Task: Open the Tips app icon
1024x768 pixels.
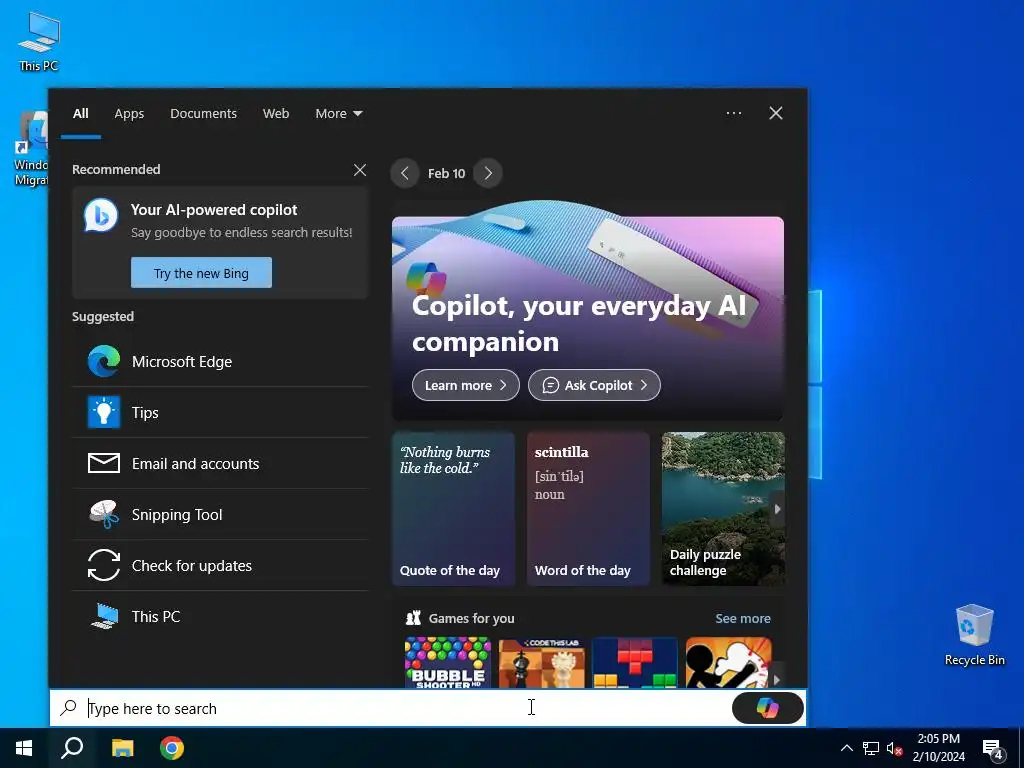Action: (x=104, y=412)
